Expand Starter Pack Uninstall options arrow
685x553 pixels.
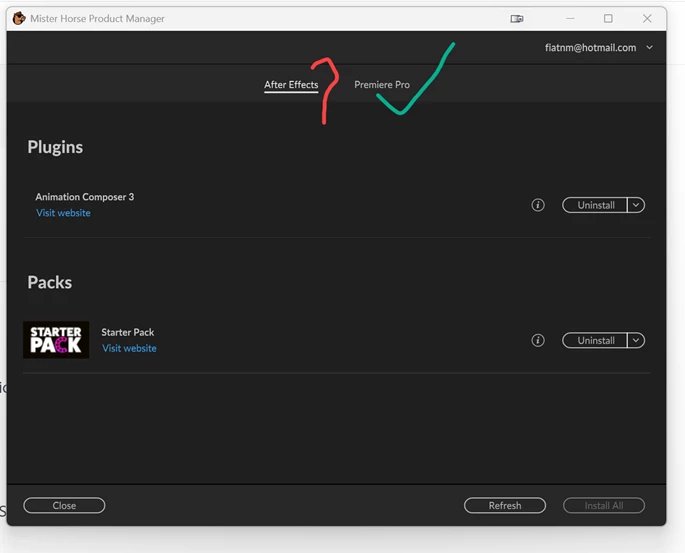[x=636, y=340]
